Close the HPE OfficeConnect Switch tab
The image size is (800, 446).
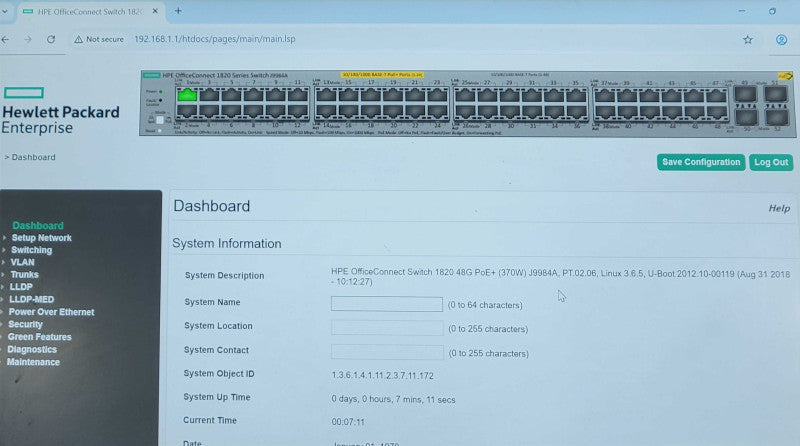coord(155,11)
